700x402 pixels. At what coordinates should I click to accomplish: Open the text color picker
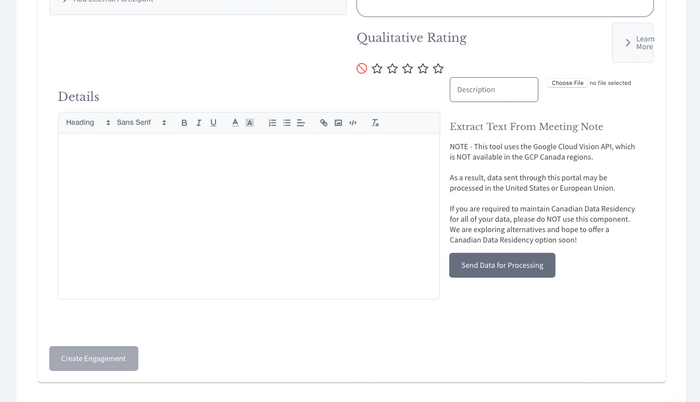click(x=235, y=123)
